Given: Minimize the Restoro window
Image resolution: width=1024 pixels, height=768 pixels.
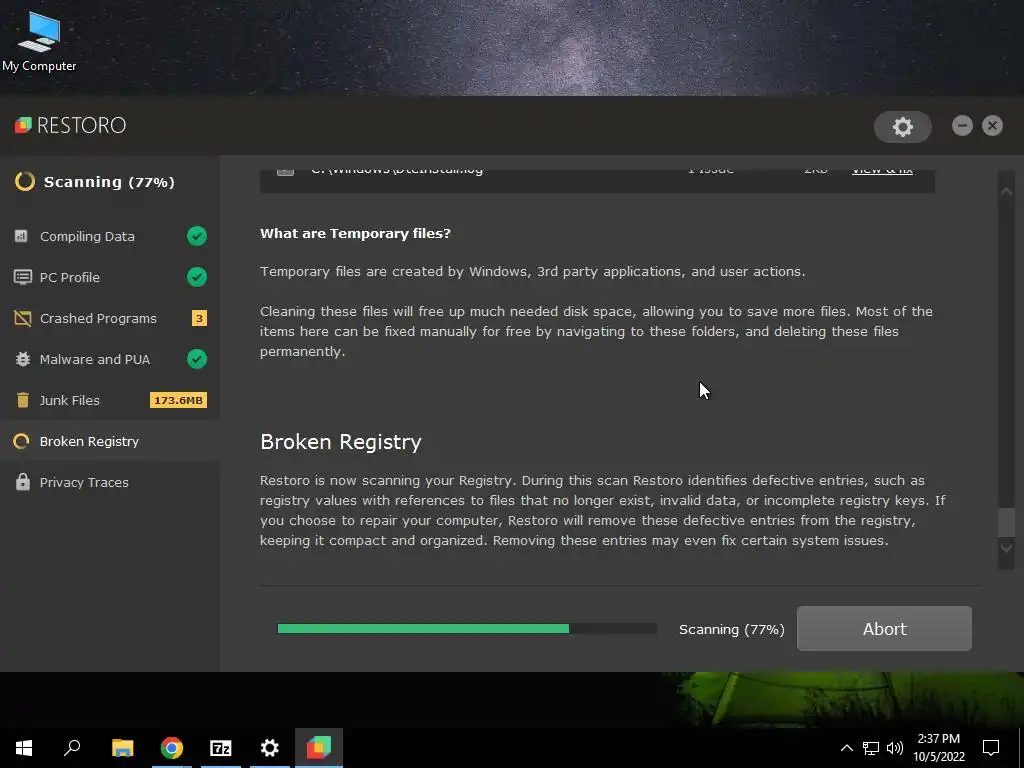Looking at the screenshot, I should tap(962, 125).
